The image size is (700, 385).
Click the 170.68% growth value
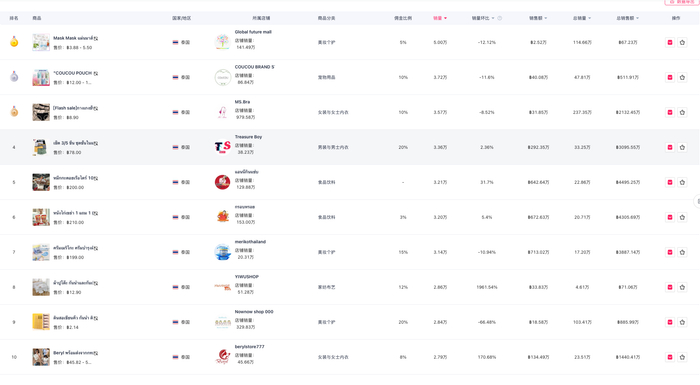(x=487, y=357)
